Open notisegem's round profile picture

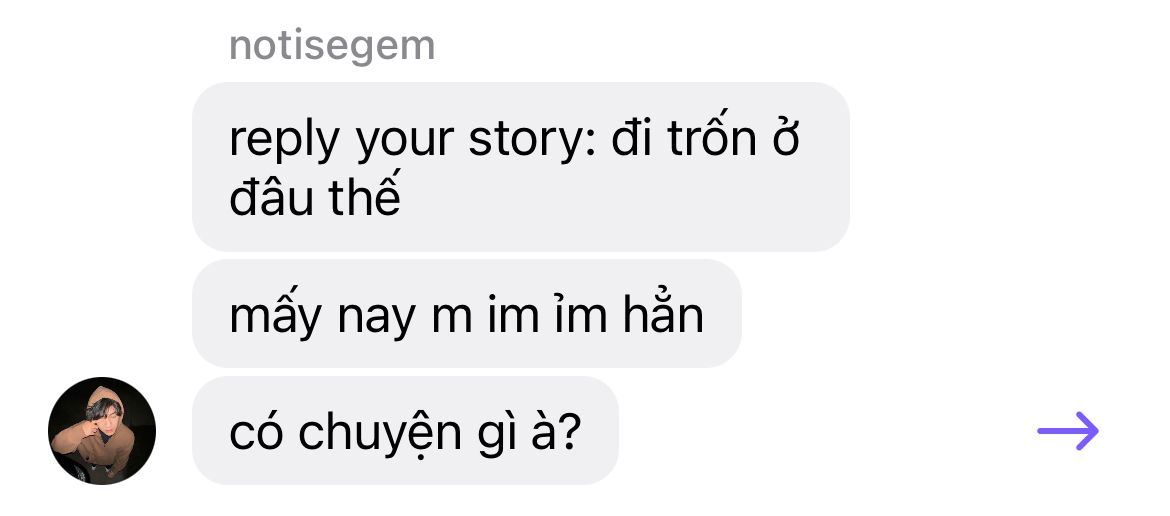101,431
